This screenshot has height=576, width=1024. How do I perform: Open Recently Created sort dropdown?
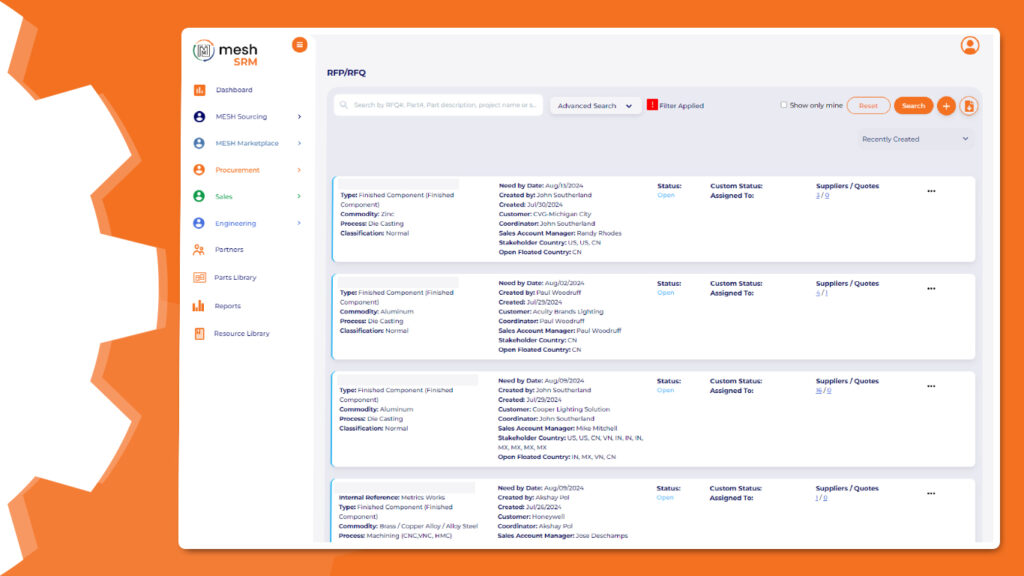[914, 139]
